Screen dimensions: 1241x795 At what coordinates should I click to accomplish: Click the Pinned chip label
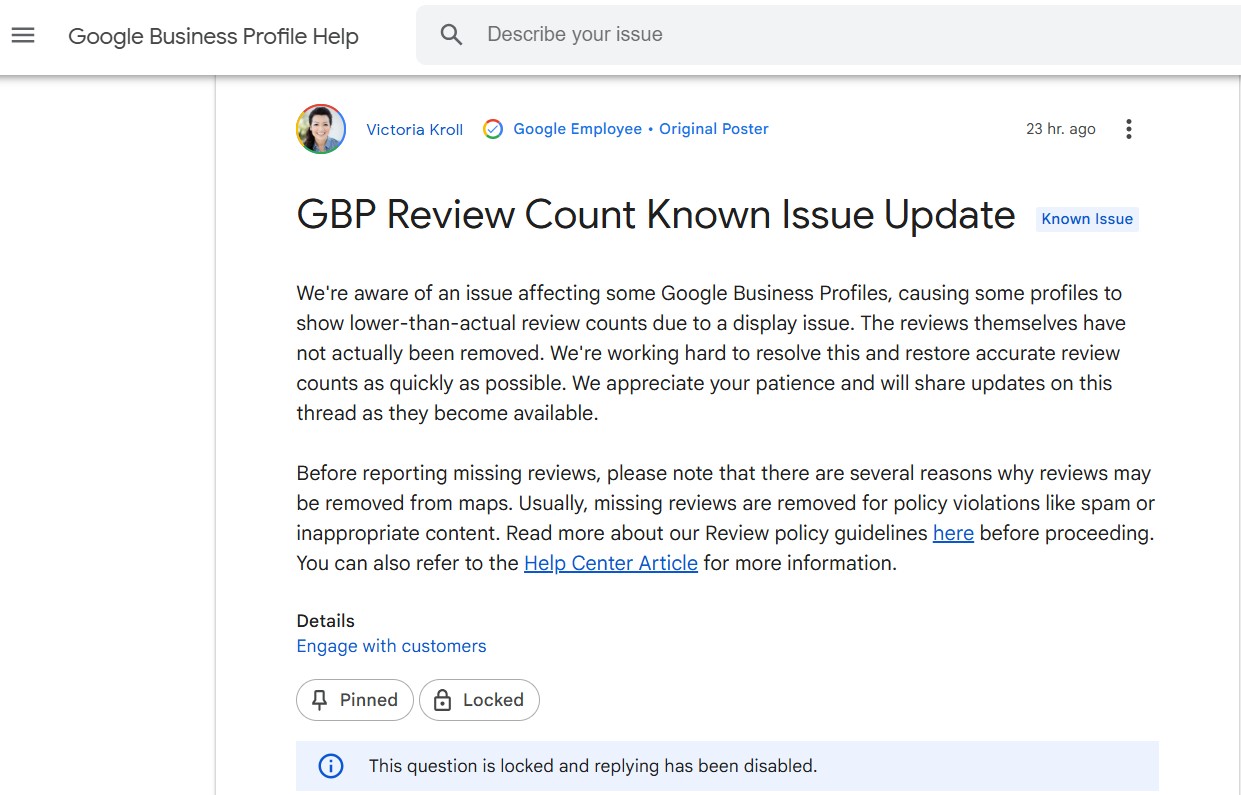tap(369, 700)
